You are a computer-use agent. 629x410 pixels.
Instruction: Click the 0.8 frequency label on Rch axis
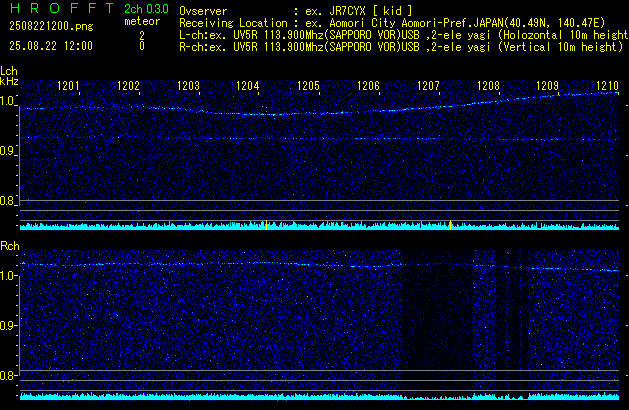pos(7,375)
